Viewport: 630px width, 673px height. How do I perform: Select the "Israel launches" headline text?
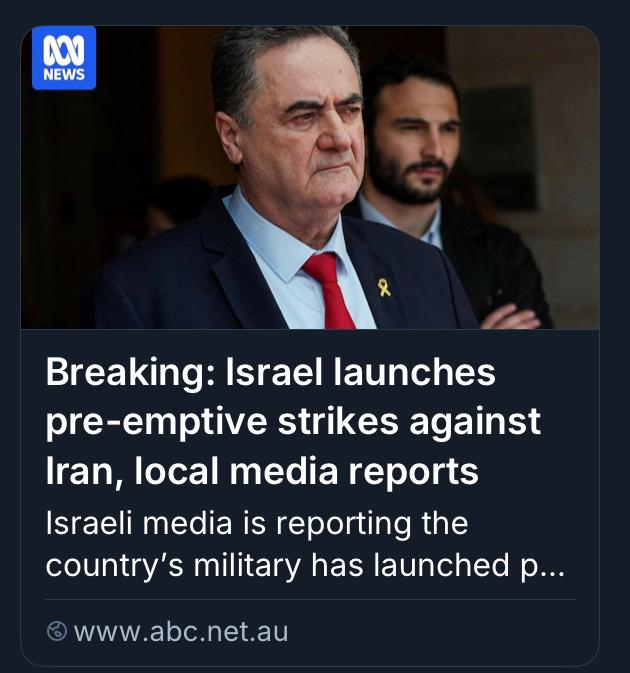(x=361, y=373)
